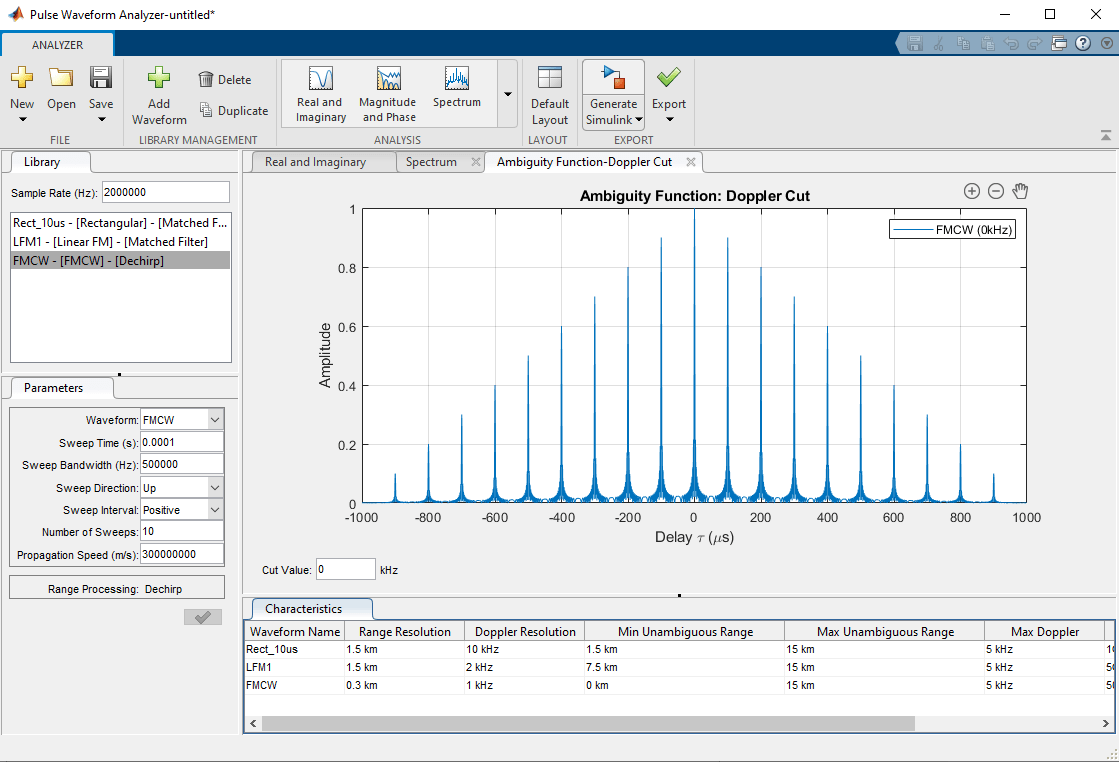The image size is (1119, 762).
Task: Apply the Default Layout
Action: (549, 95)
